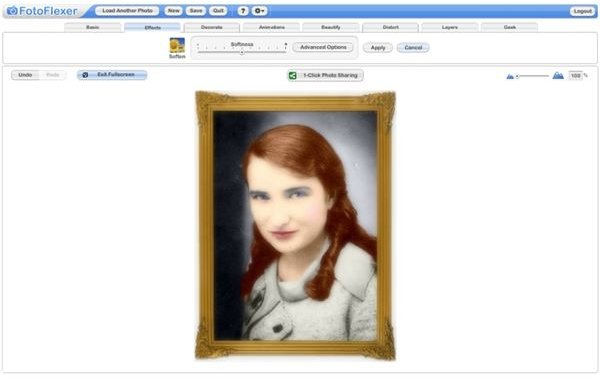Open the Decorate tab

pos(212,27)
